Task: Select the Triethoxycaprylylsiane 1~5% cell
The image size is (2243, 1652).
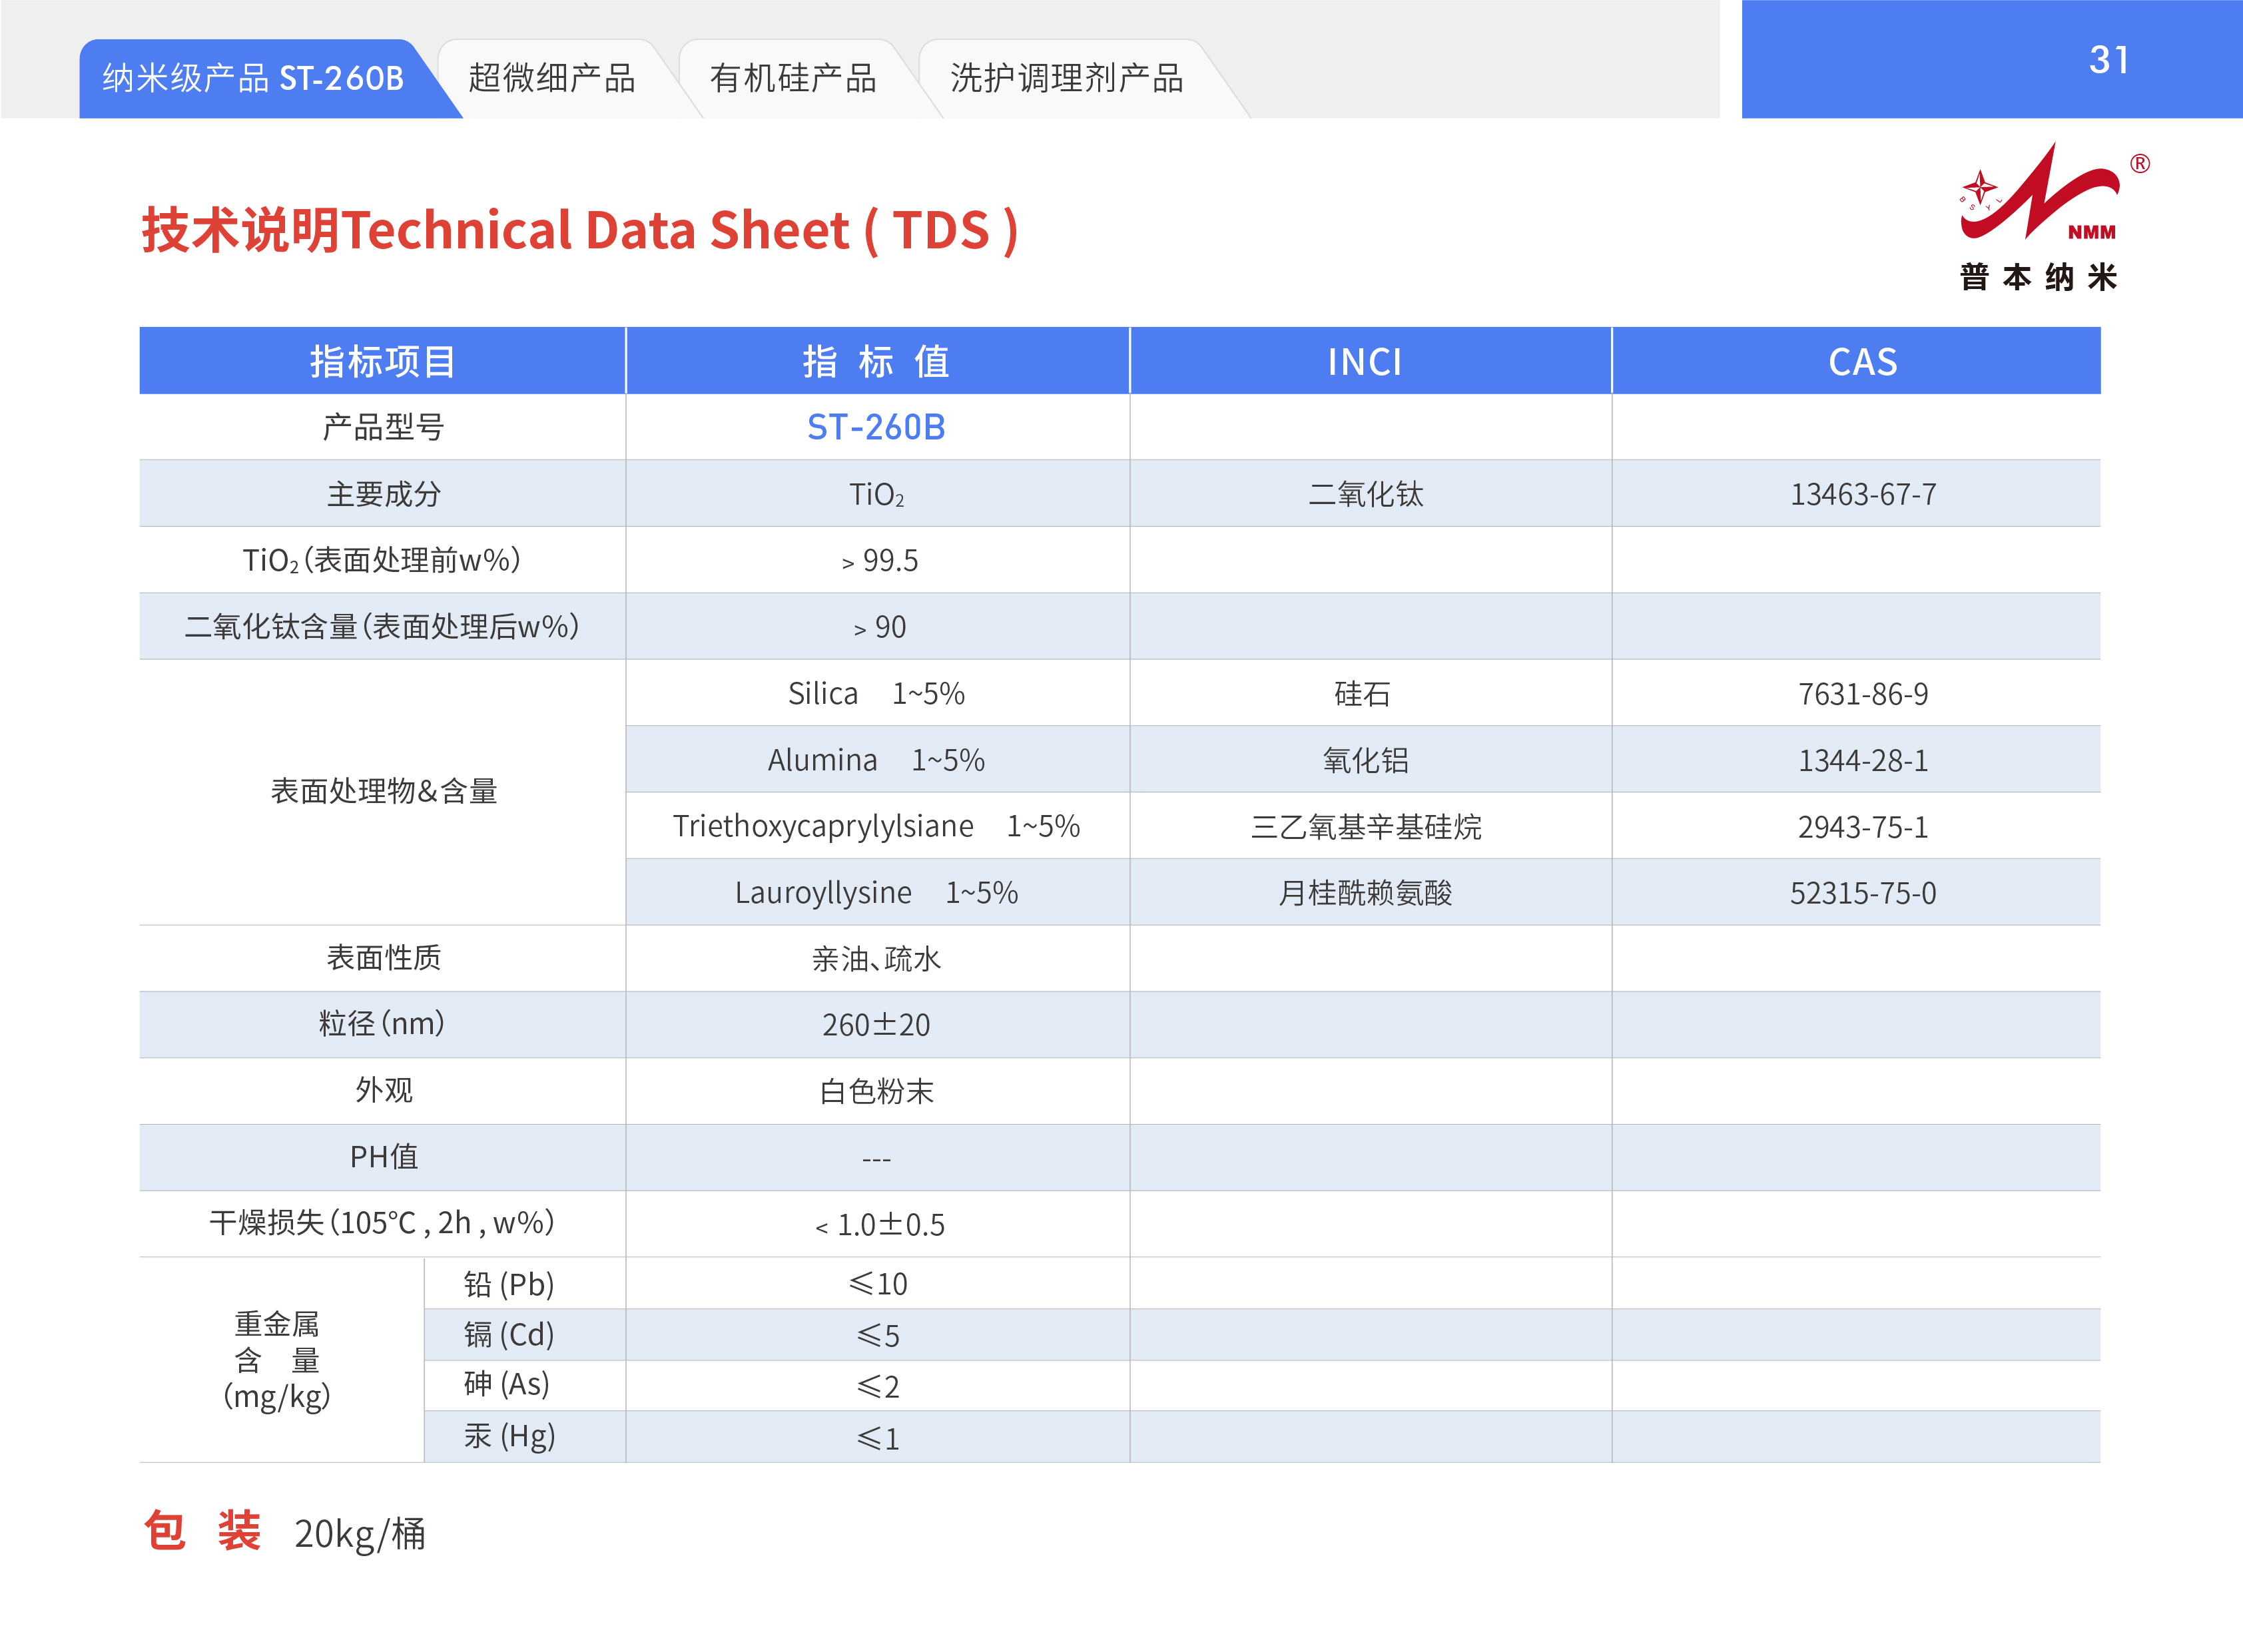Action: click(876, 826)
